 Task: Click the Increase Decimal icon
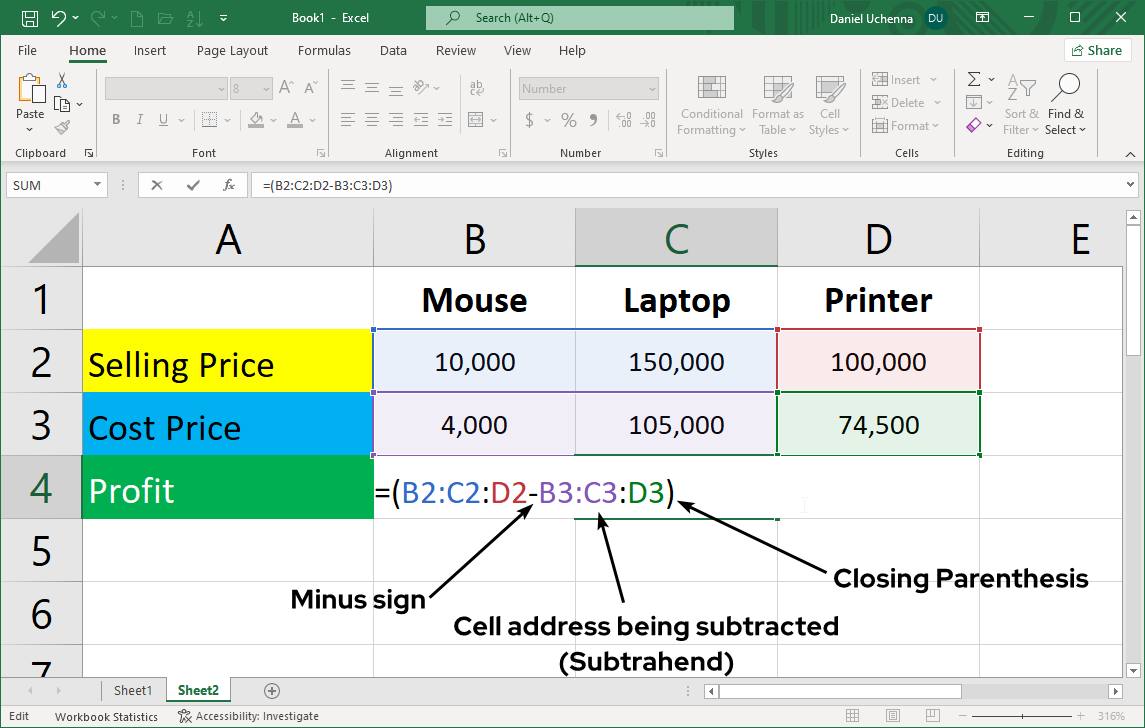coord(625,119)
